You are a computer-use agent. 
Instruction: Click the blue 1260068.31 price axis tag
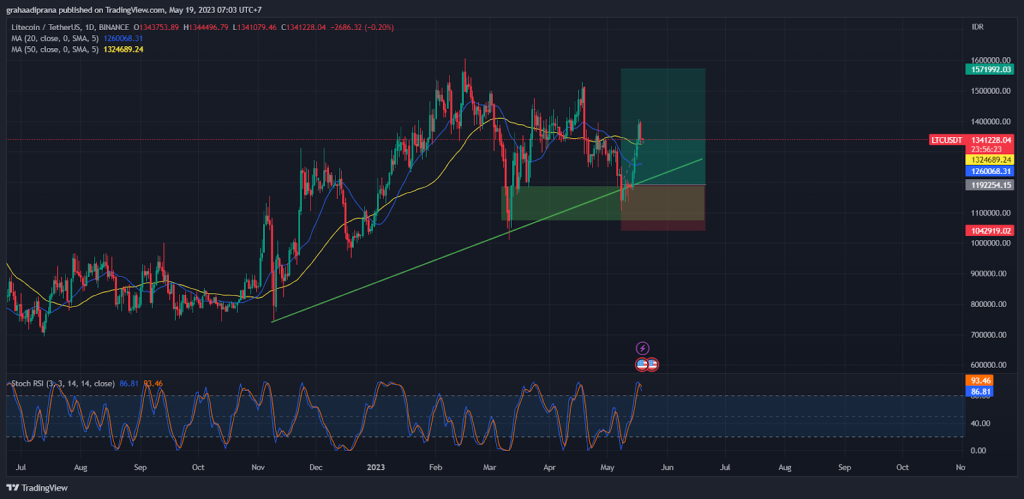coord(989,171)
